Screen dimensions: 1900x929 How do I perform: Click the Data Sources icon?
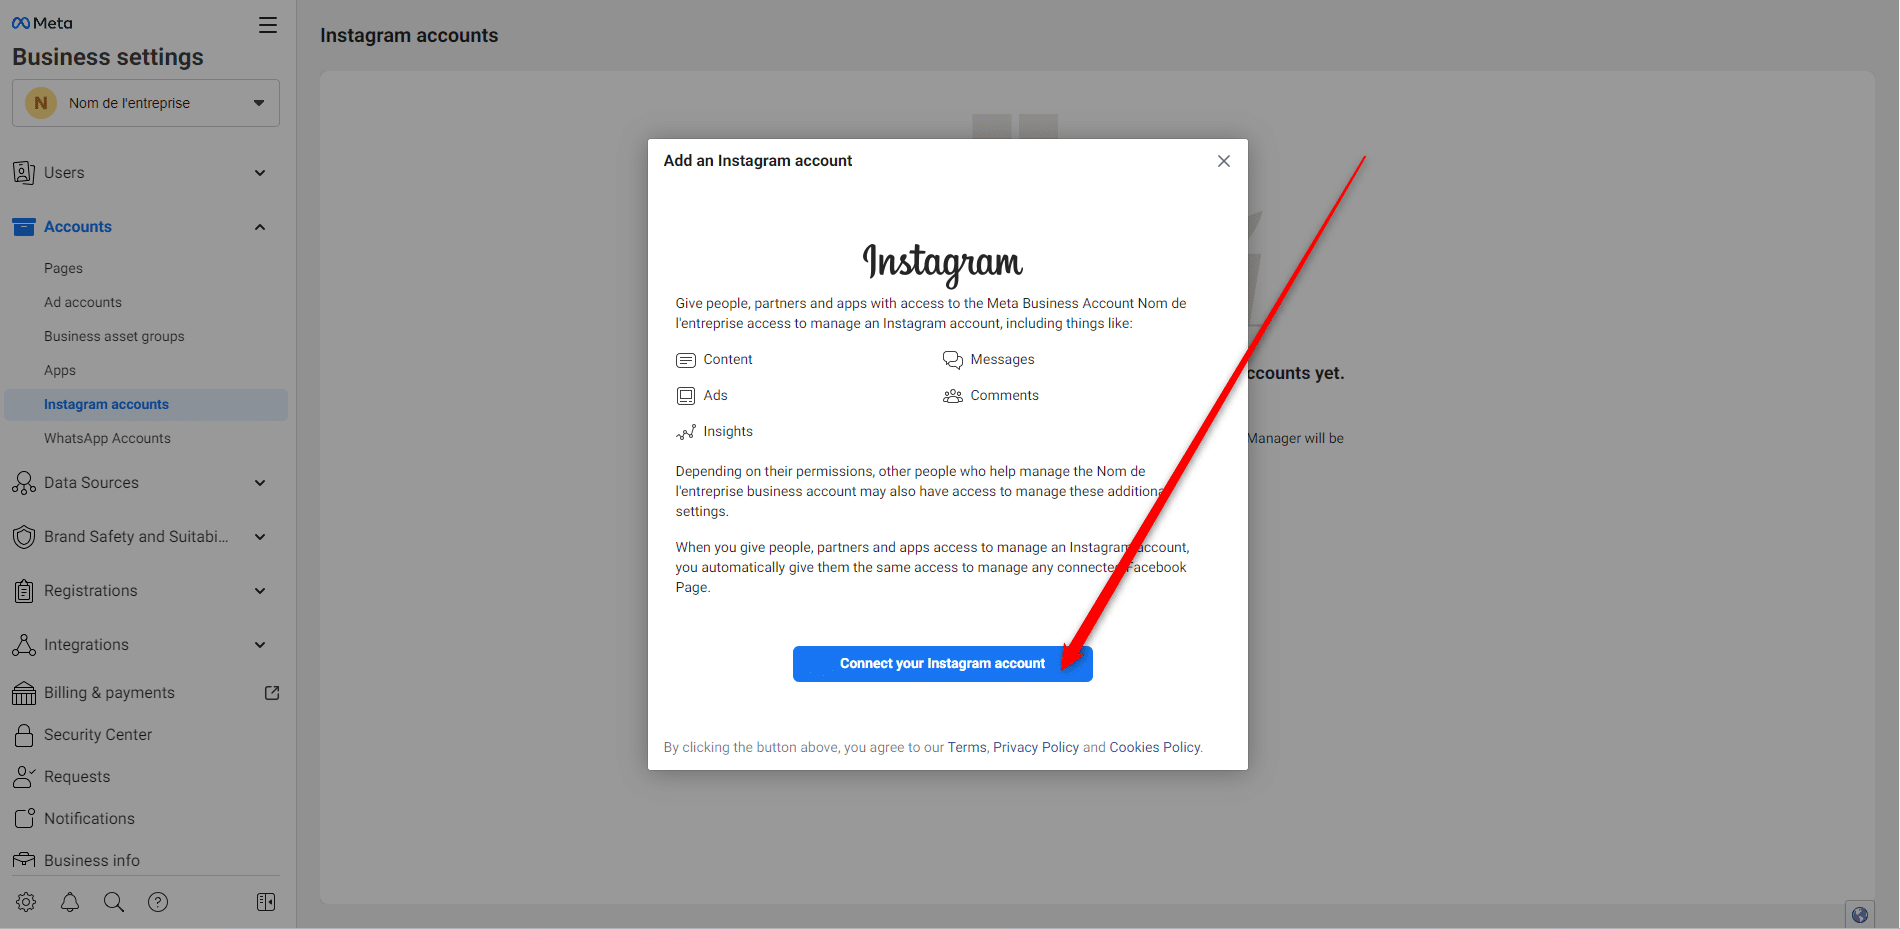pos(24,483)
